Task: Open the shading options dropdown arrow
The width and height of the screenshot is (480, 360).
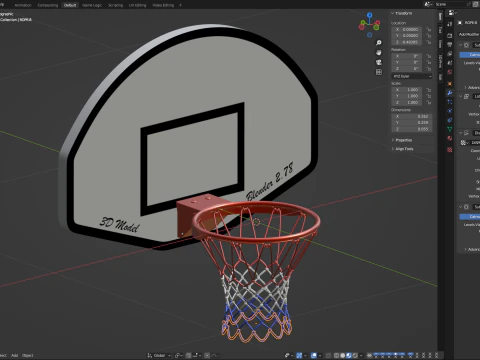Action: click(361, 355)
